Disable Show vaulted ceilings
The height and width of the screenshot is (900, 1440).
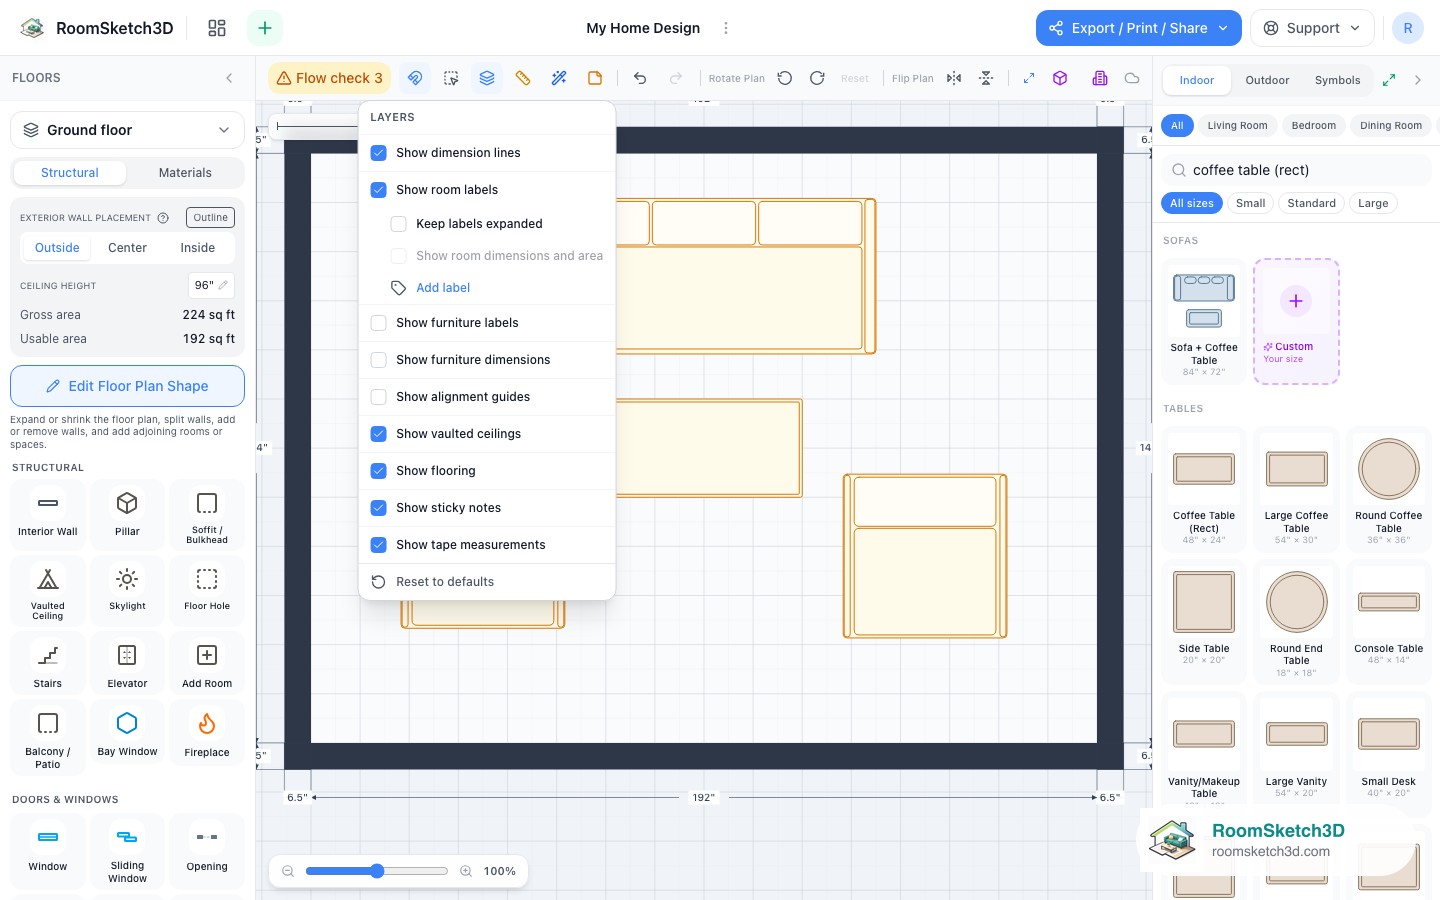coord(379,434)
